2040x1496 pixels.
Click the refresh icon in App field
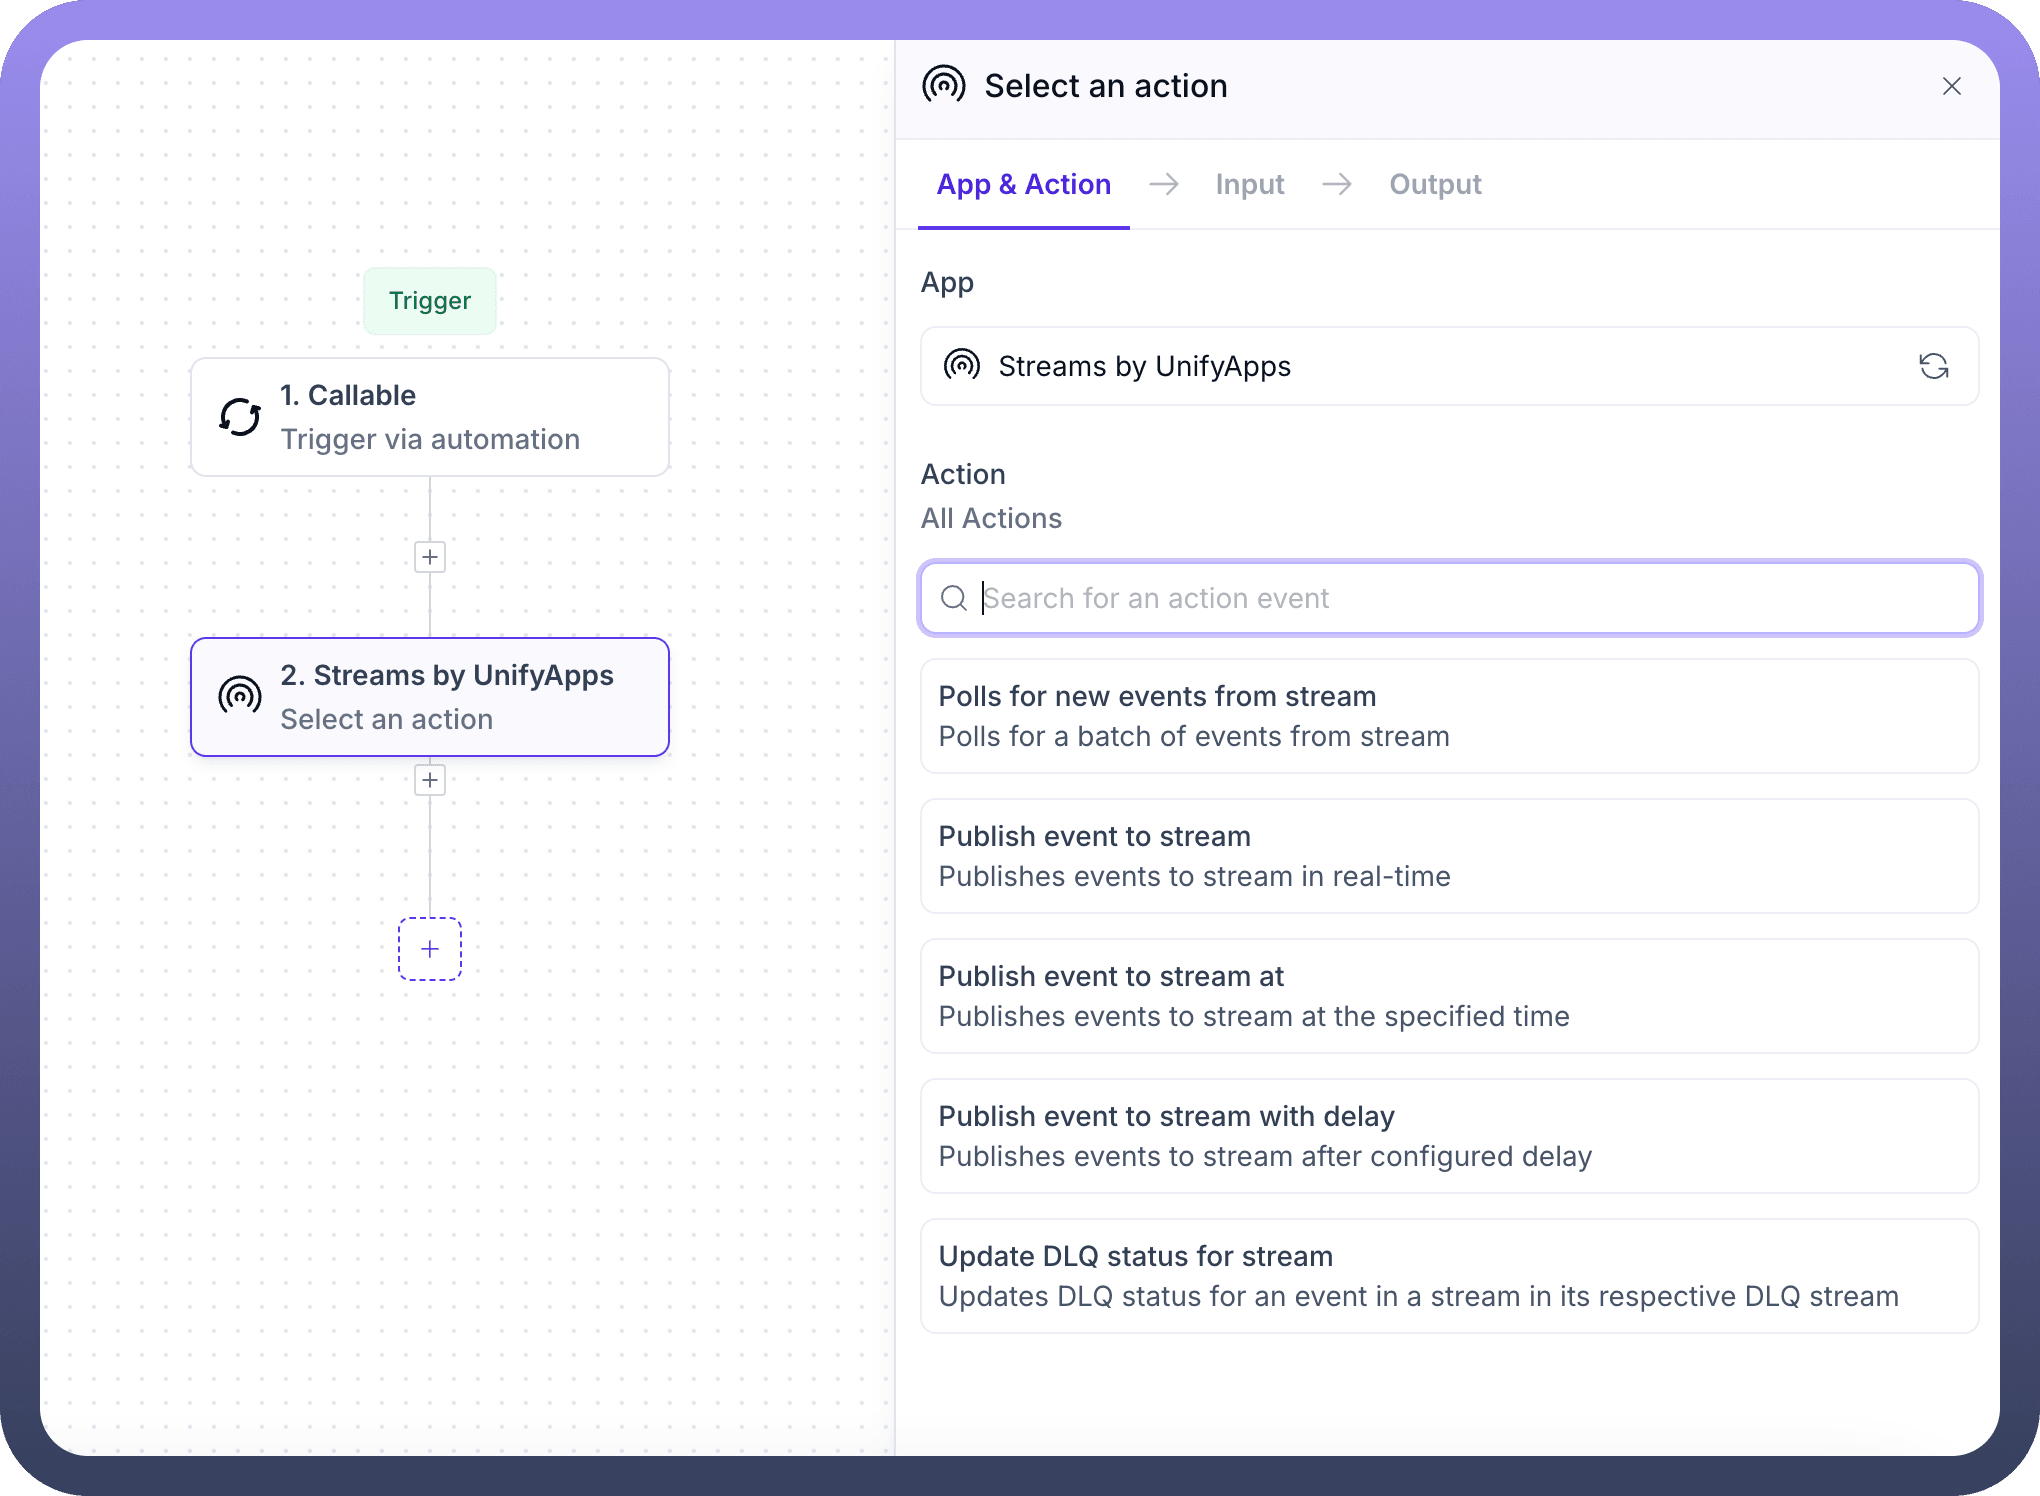(1933, 366)
